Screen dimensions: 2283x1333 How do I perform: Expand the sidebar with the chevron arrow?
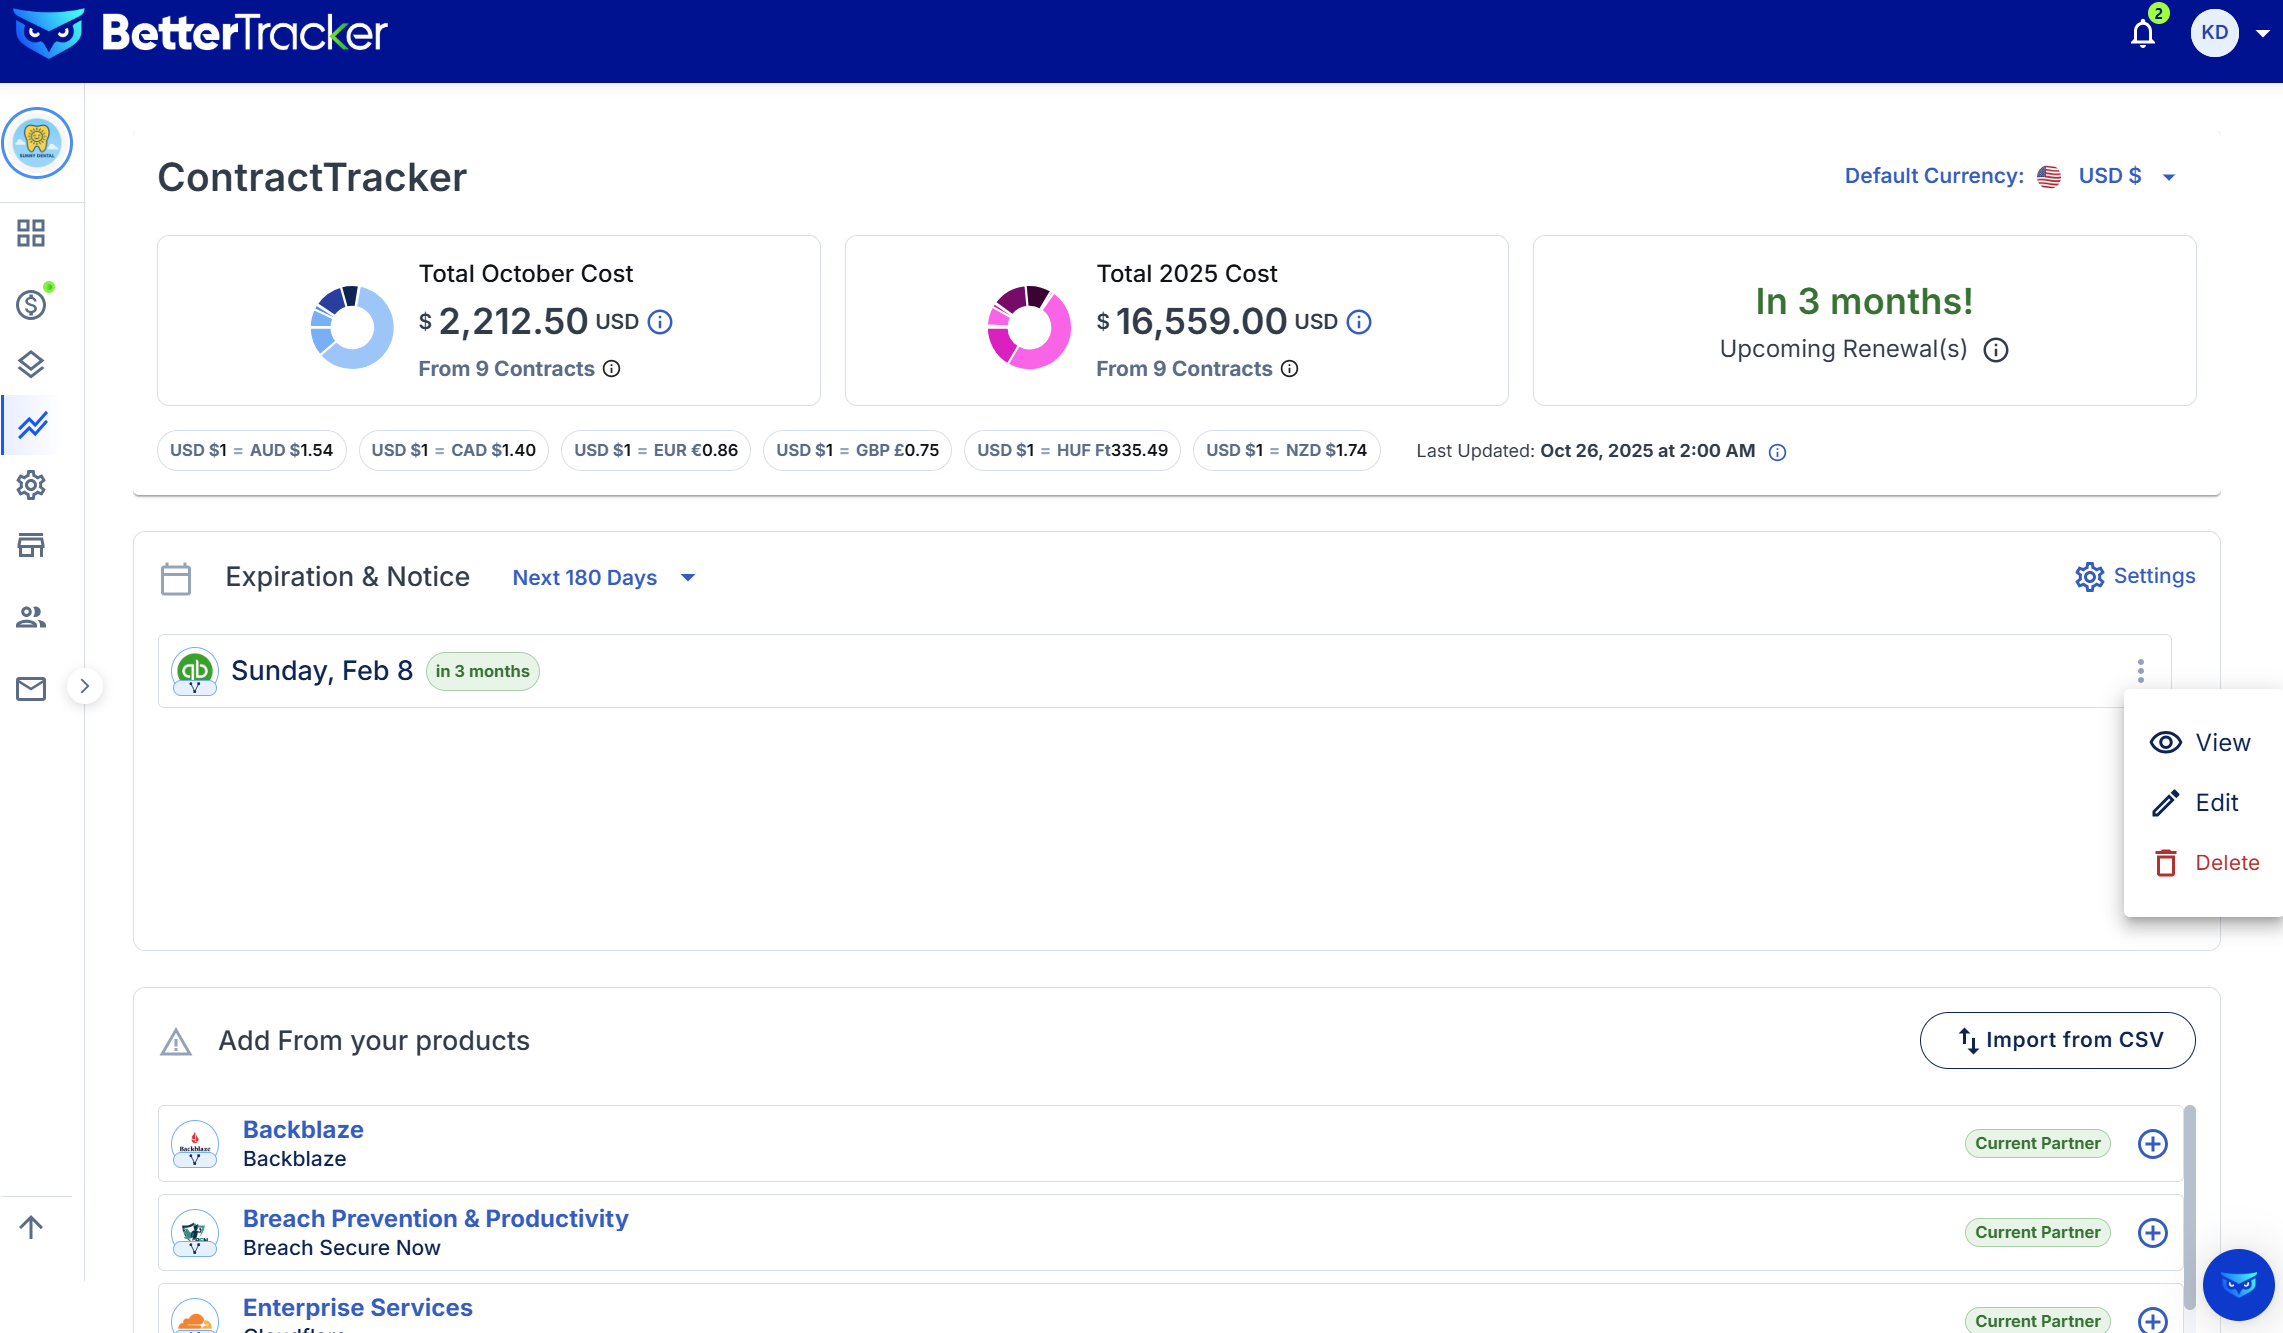(x=85, y=686)
